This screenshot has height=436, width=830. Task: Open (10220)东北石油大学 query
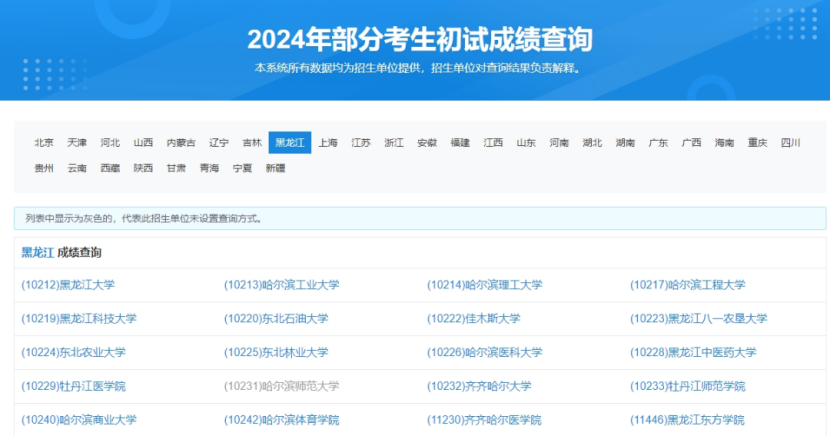point(276,319)
